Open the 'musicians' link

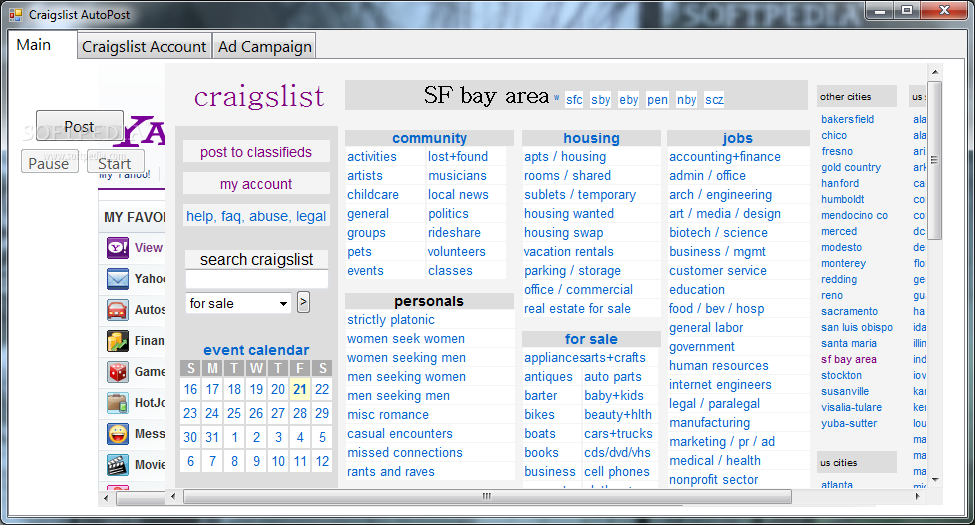[457, 176]
